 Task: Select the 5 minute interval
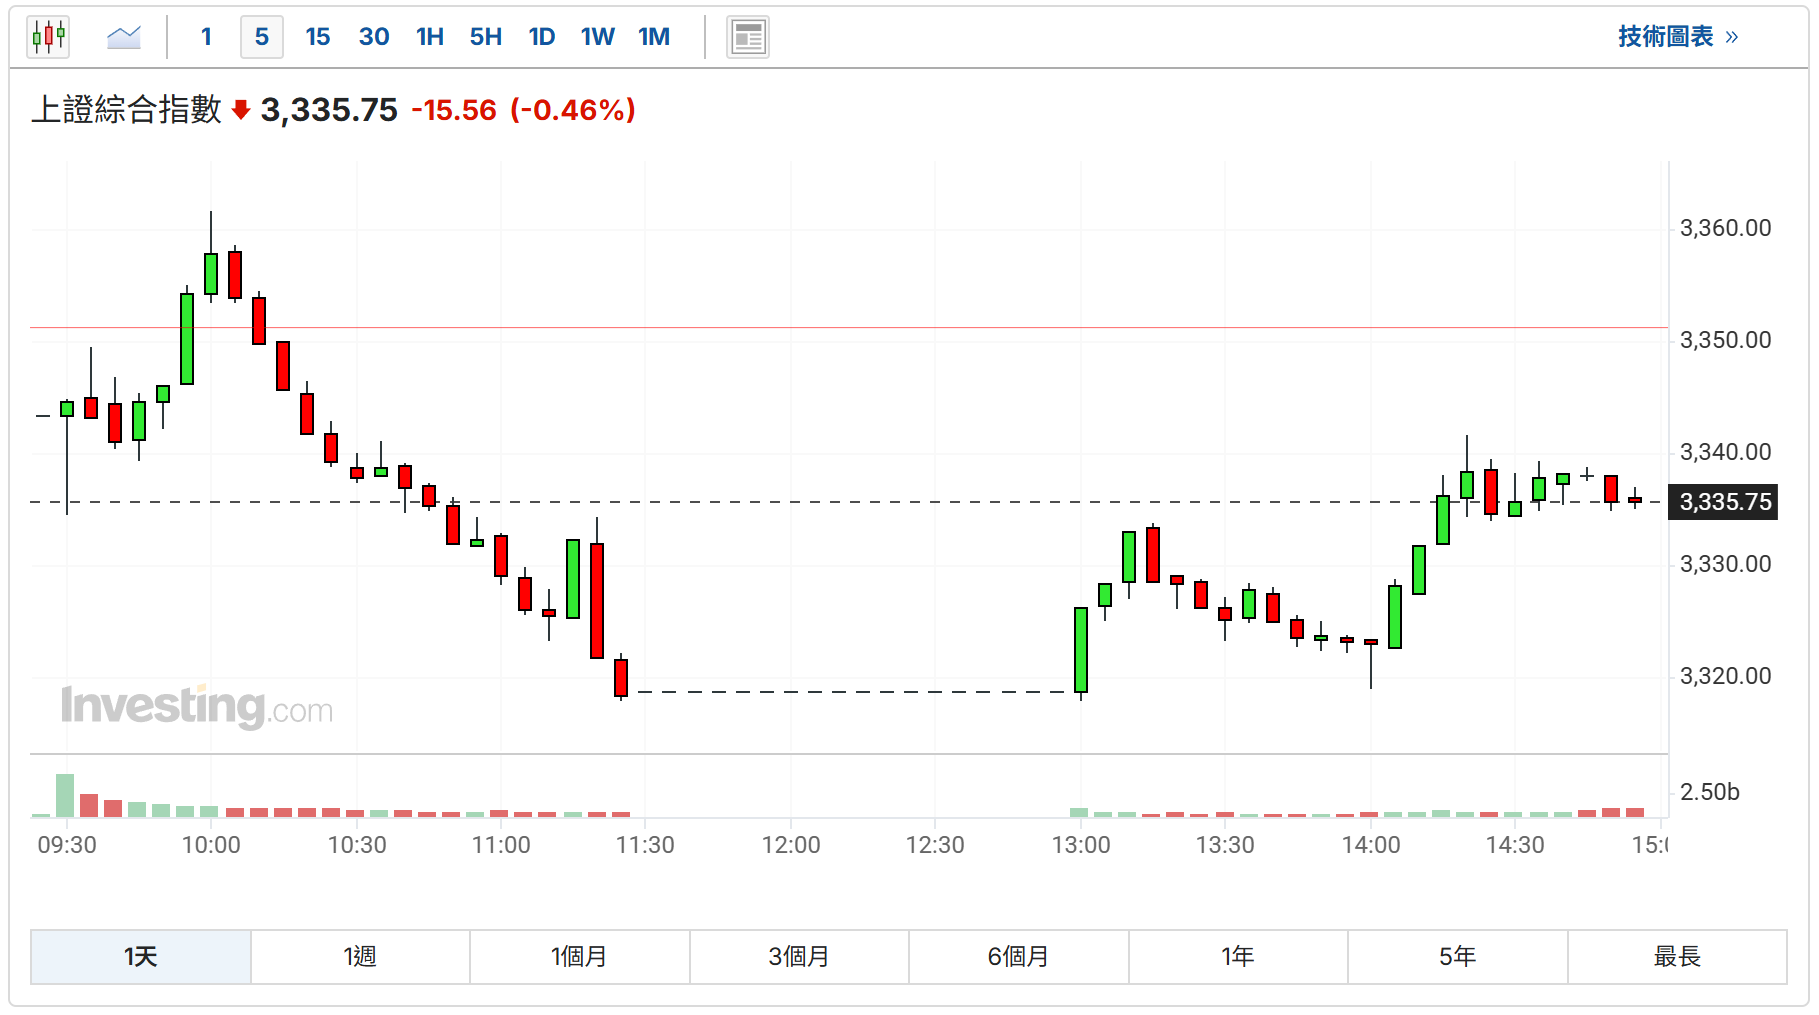pyautogui.click(x=262, y=37)
